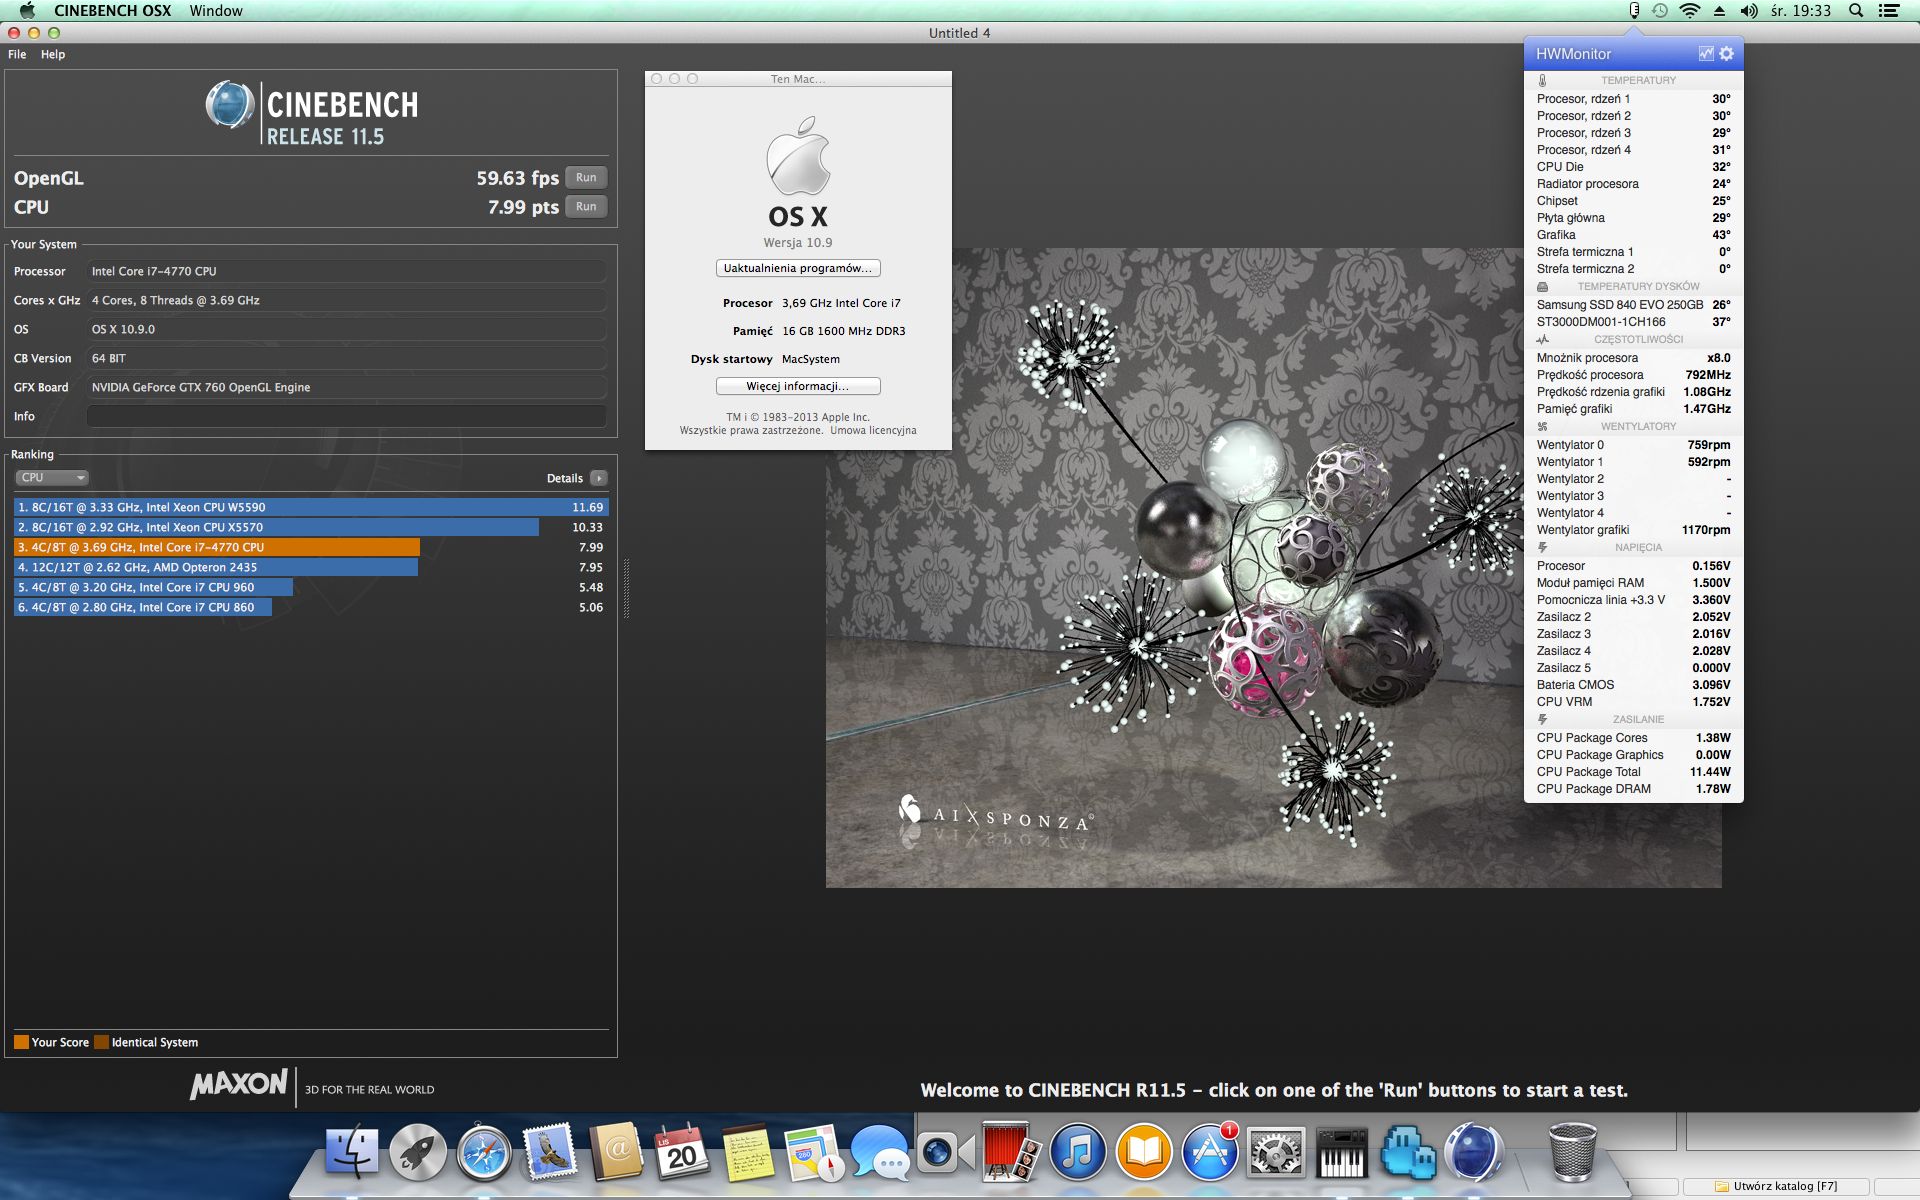Image resolution: width=1920 pixels, height=1200 pixels.
Task: Open the Time Machine menu bar icon
Action: [1660, 11]
